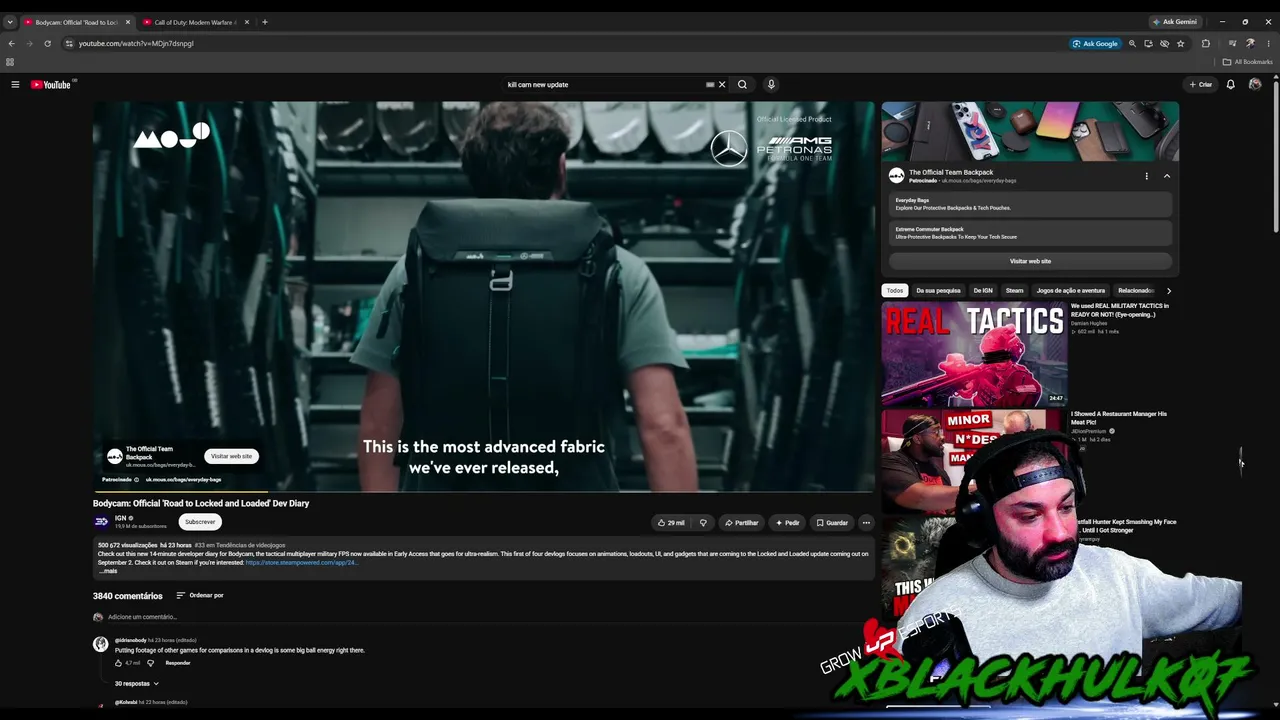Go back with the browser back arrow
This screenshot has height=720, width=1280.
(11, 43)
